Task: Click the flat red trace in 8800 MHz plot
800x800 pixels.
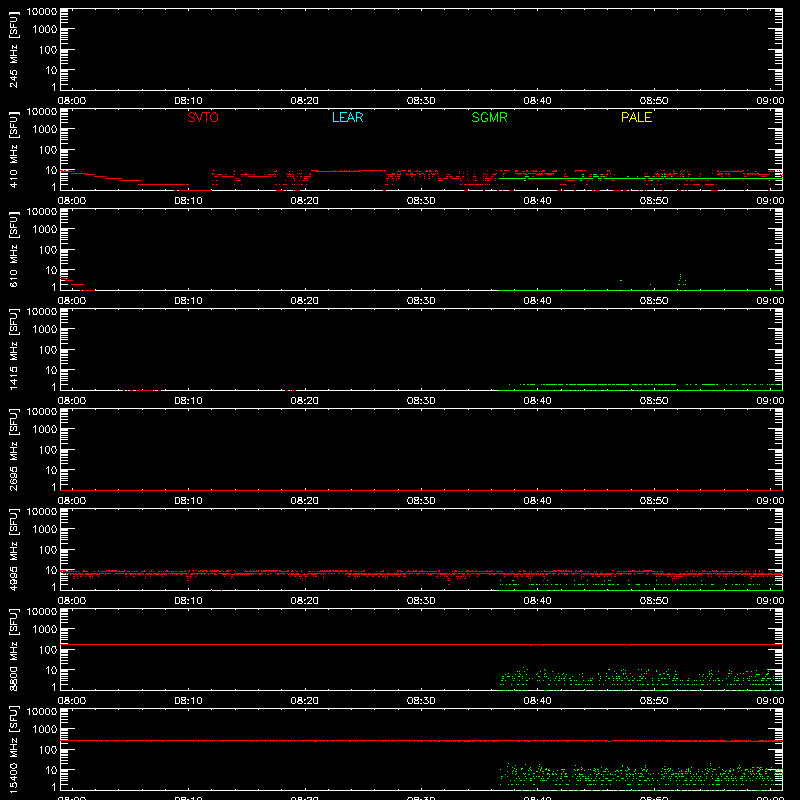Action: (x=421, y=645)
